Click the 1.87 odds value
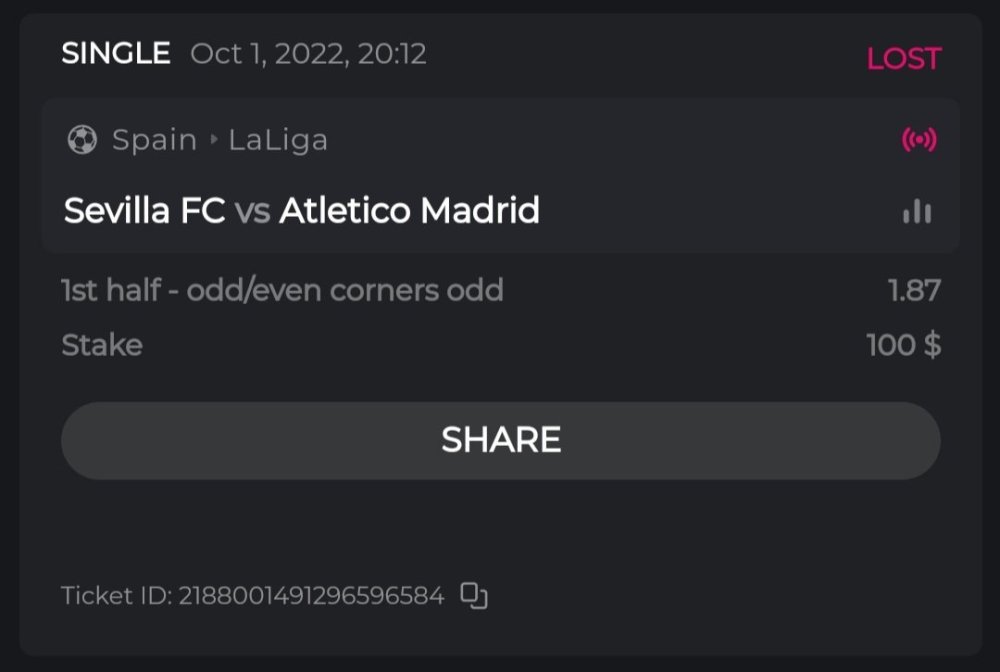This screenshot has height=672, width=1000. tap(914, 291)
